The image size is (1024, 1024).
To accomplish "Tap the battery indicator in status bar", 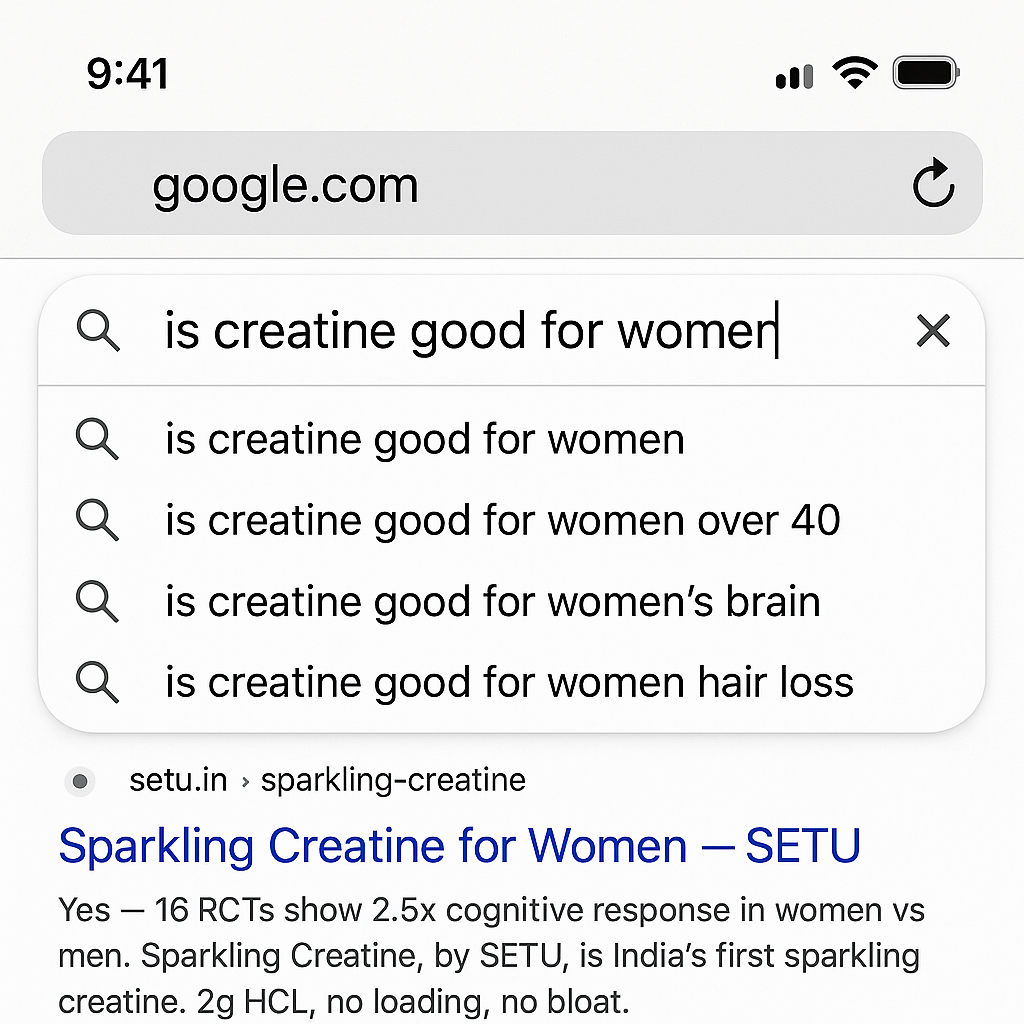I will [x=926, y=72].
